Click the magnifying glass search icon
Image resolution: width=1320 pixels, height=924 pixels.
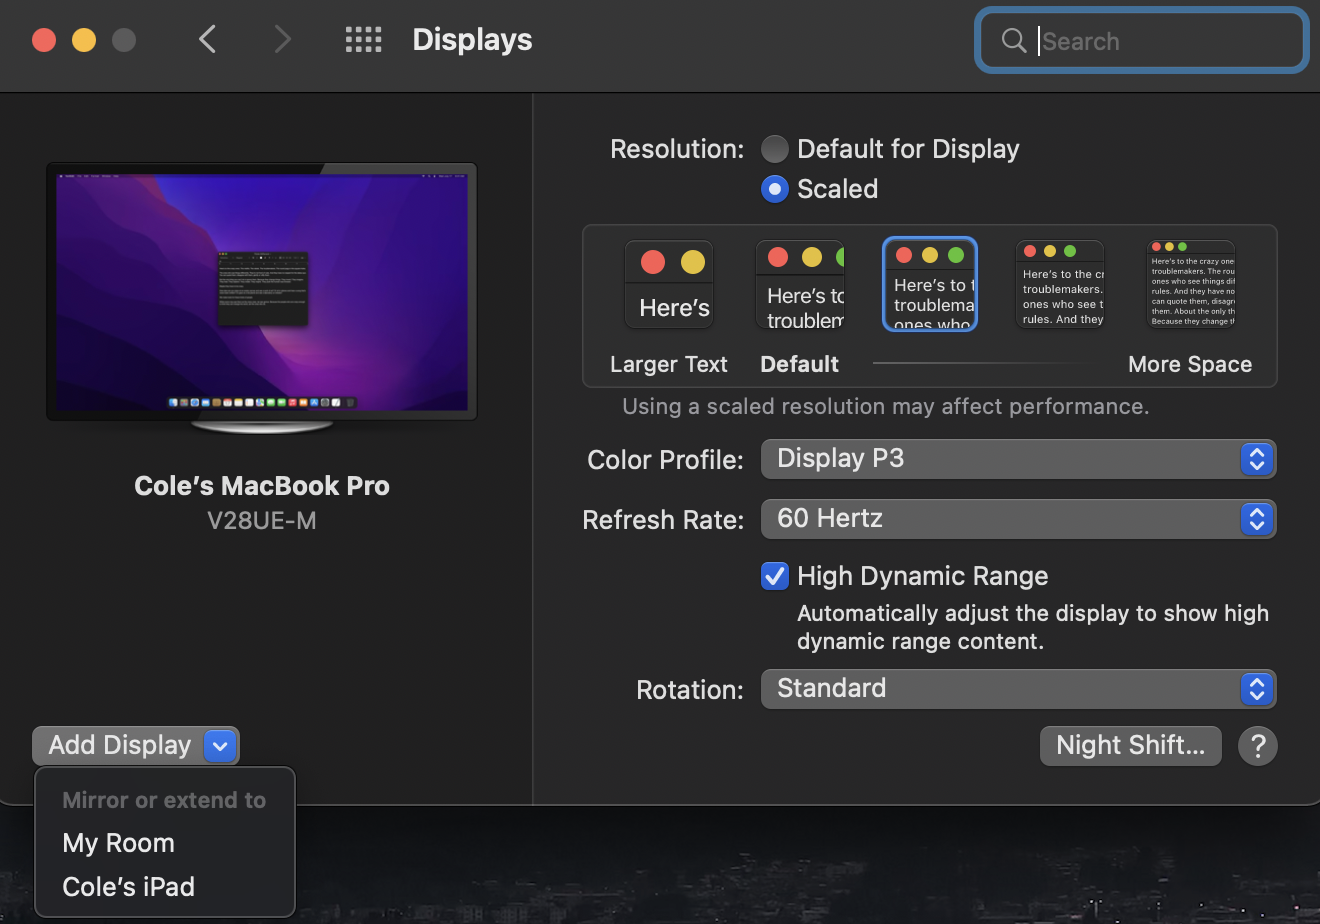click(1013, 41)
